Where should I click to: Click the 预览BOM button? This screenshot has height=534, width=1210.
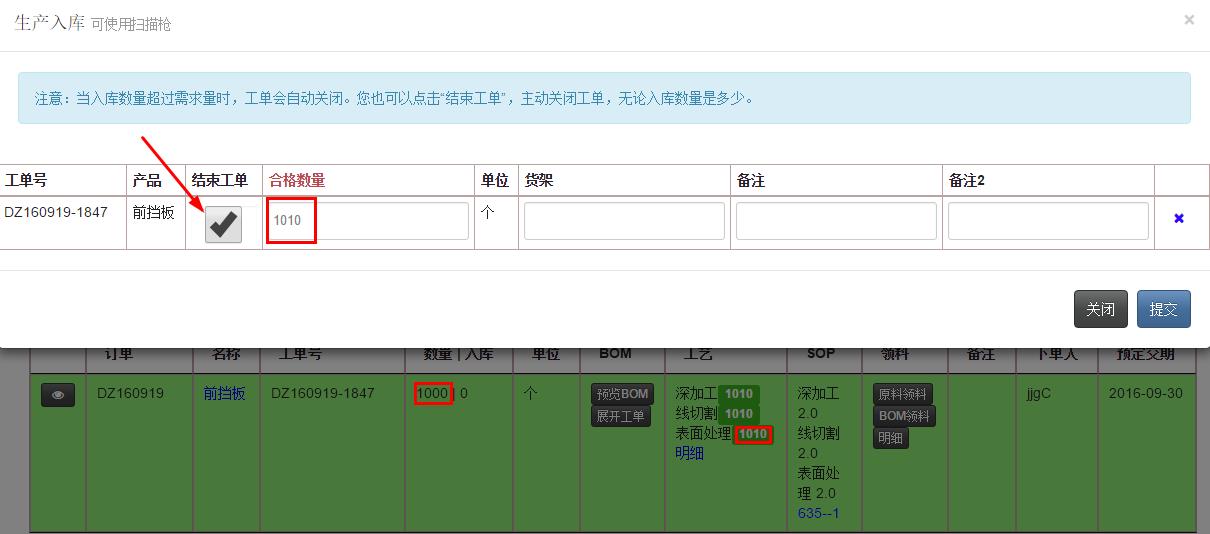point(622,394)
